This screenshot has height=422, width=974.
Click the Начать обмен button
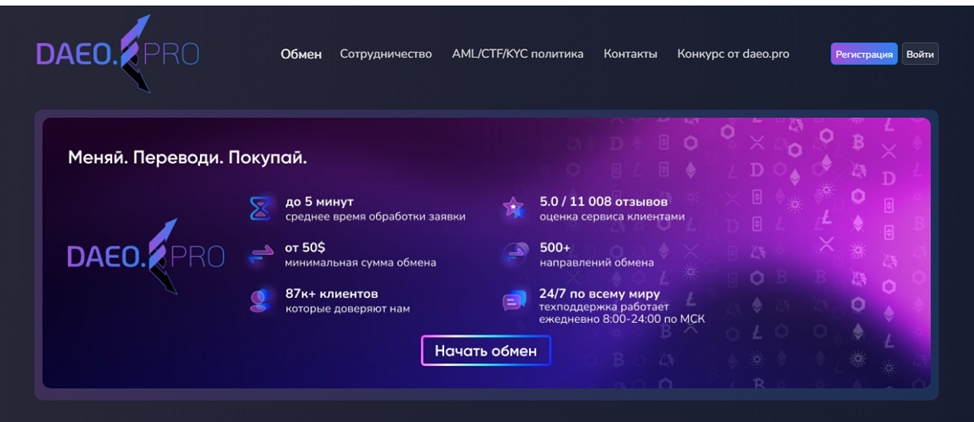(x=486, y=351)
